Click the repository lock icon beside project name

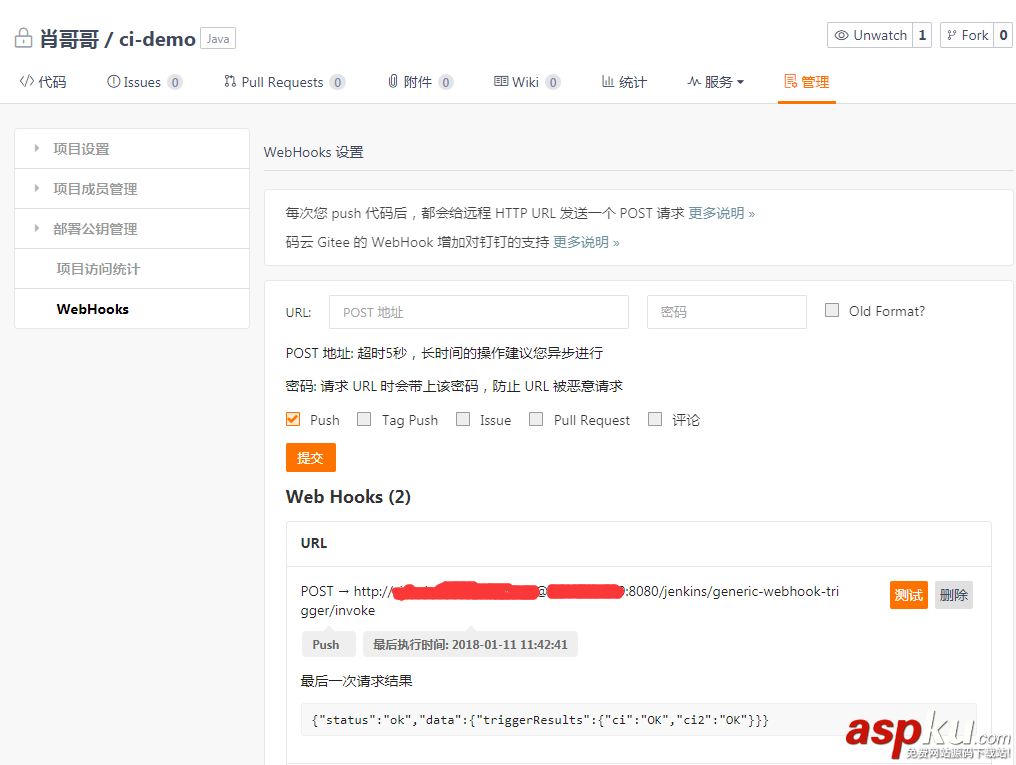(x=23, y=37)
